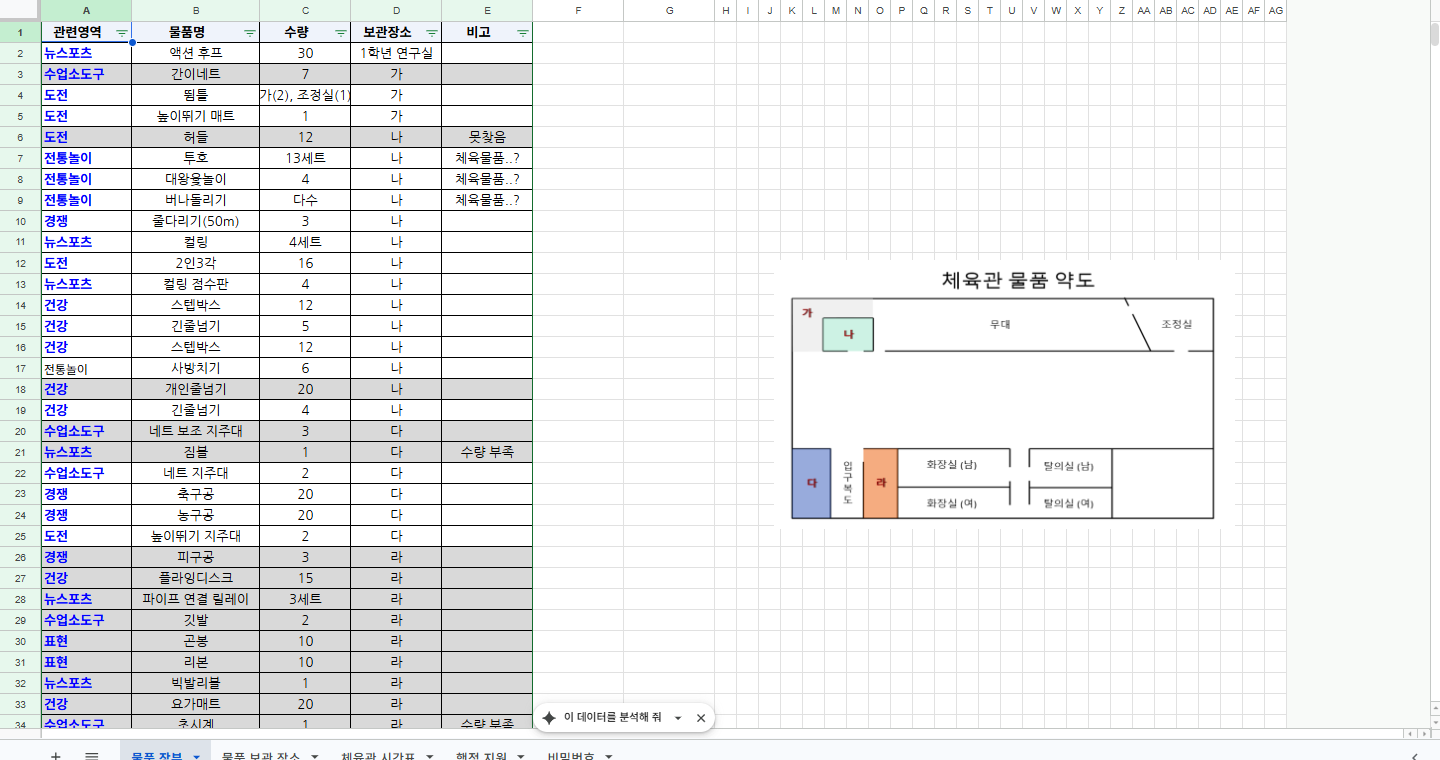
Task: Open the 물품 보관 장소 tab dropdown arrow
Action: coord(314,756)
